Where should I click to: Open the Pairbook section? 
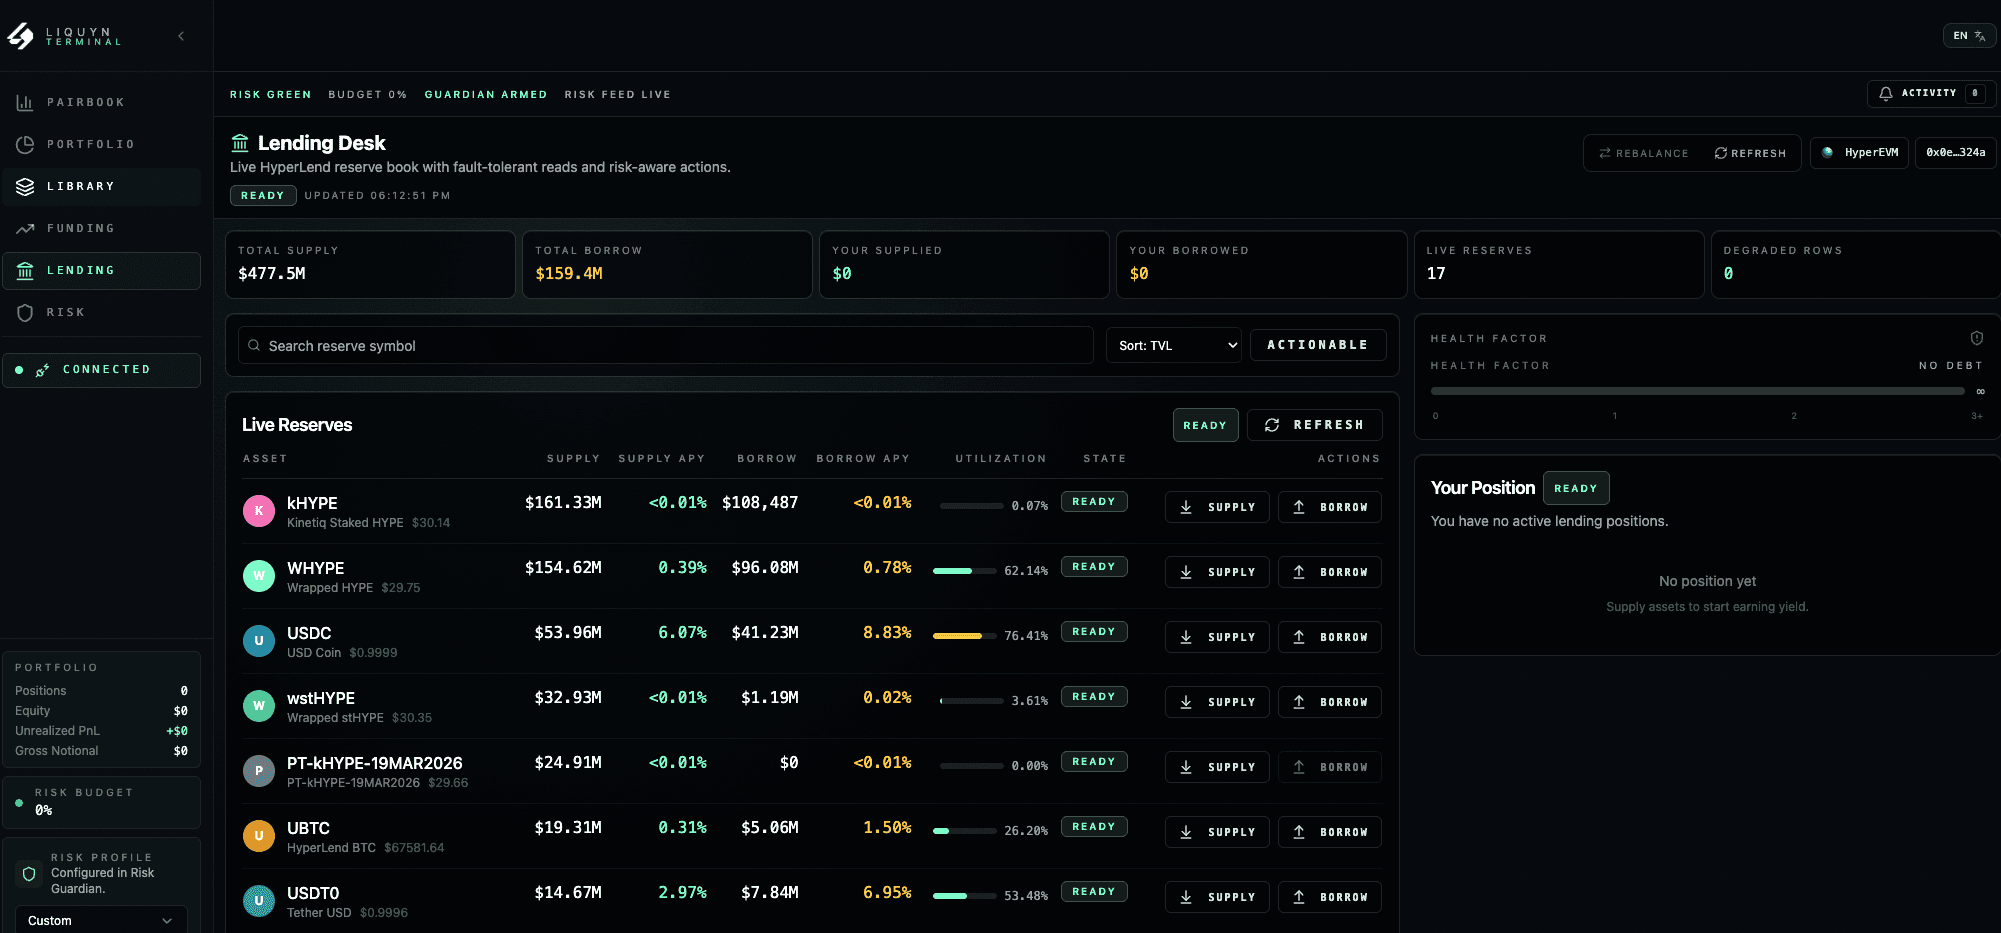pyautogui.click(x=86, y=102)
